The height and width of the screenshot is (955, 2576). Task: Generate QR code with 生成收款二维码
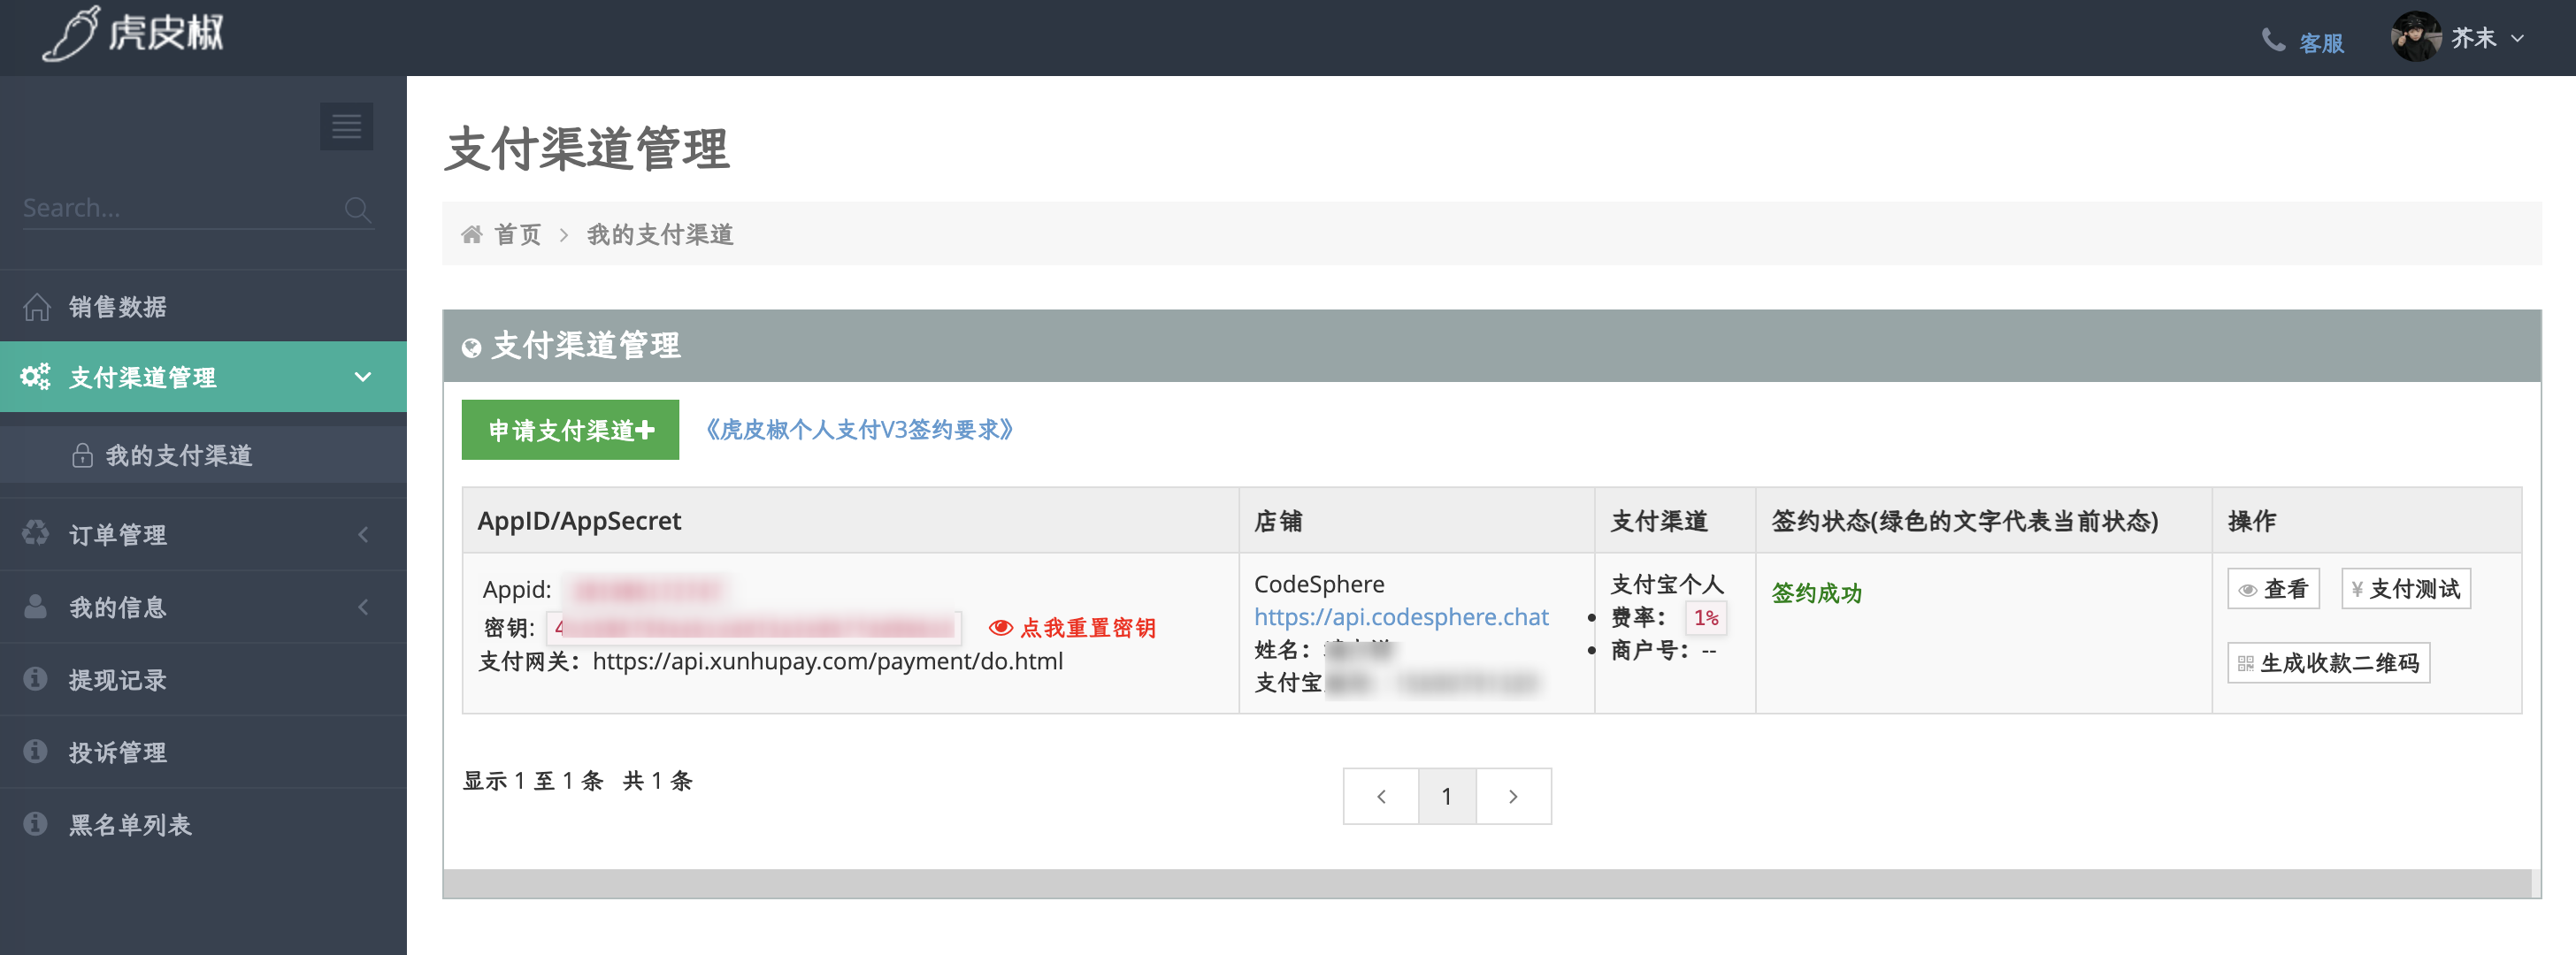coord(2328,663)
